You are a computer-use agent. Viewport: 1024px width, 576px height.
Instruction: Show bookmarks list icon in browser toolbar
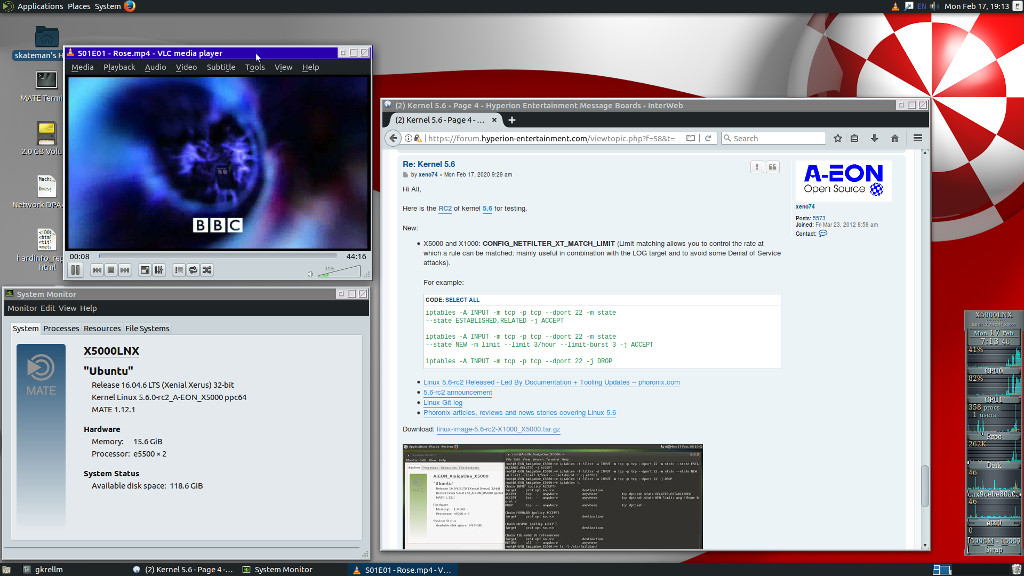pyautogui.click(x=854, y=138)
